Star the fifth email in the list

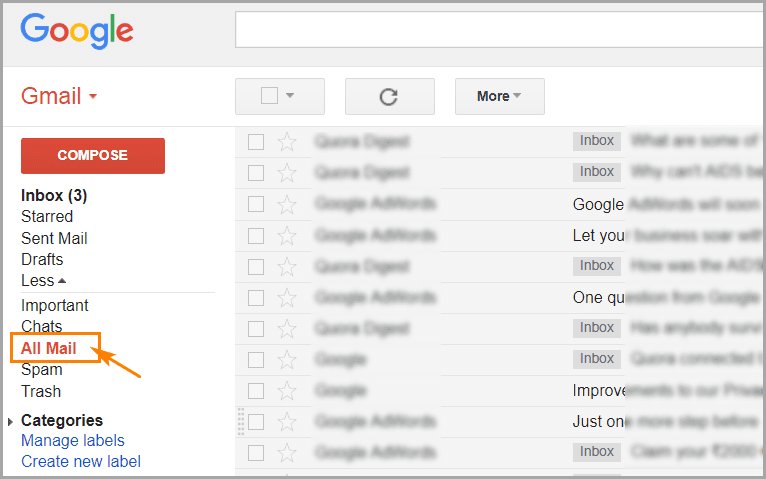pyautogui.click(x=287, y=266)
